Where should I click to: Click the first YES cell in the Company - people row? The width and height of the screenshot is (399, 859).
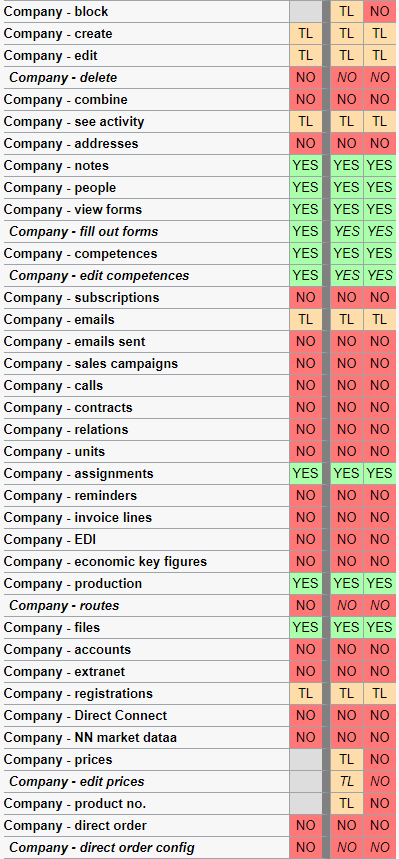306,187
